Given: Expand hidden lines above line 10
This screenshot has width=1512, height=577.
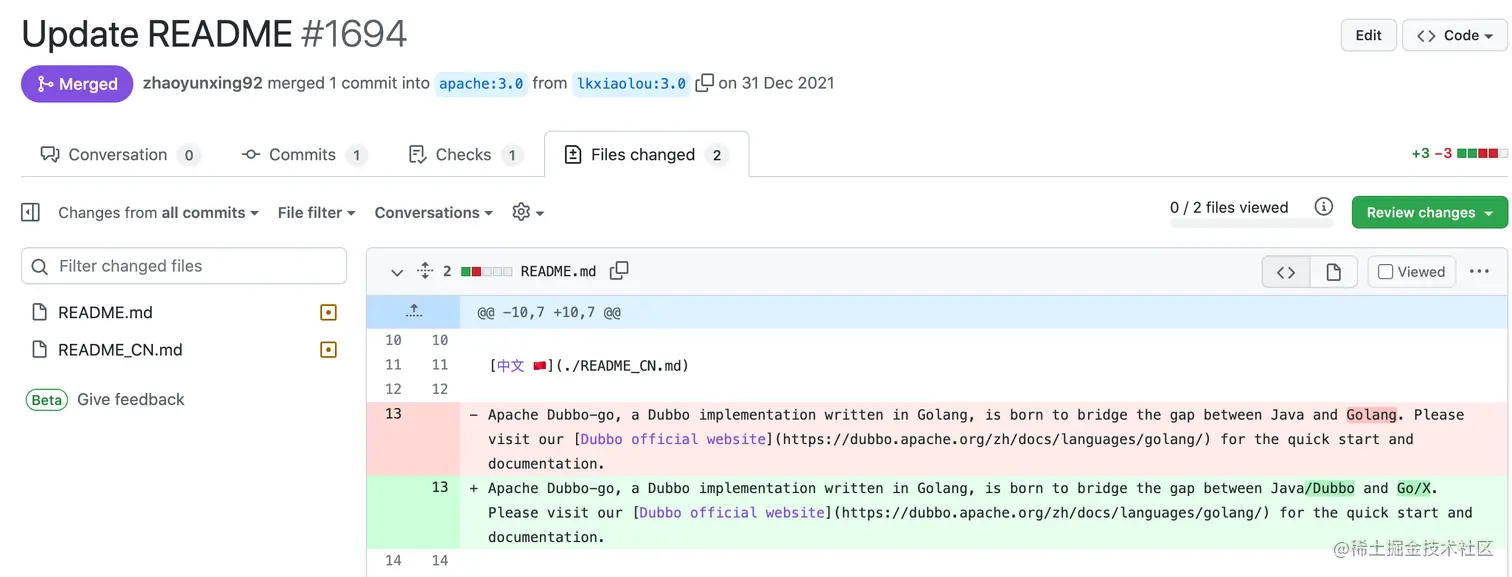Looking at the screenshot, I should [413, 312].
